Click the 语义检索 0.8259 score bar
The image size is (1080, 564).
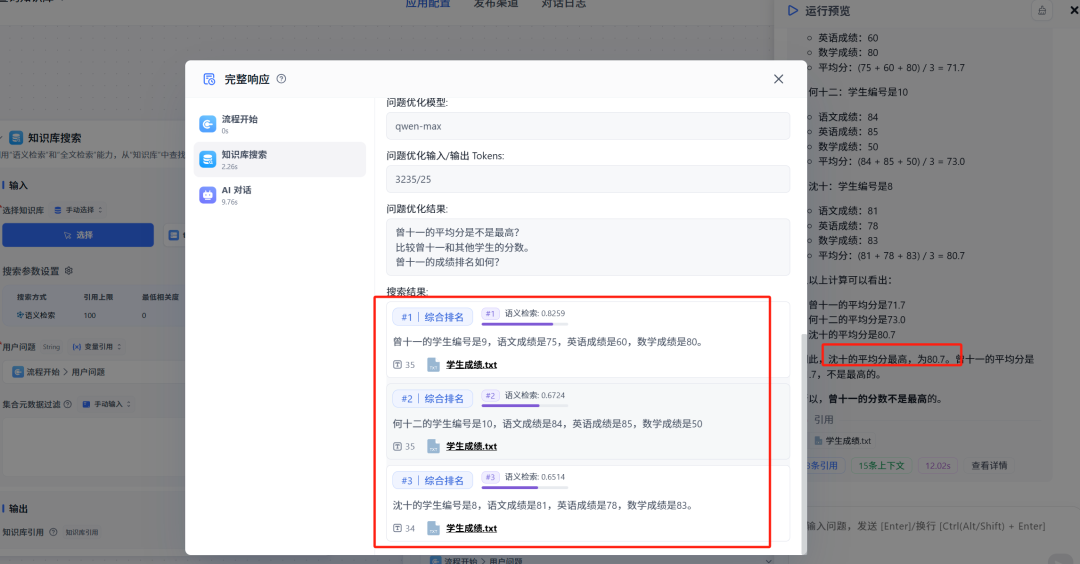pos(525,324)
